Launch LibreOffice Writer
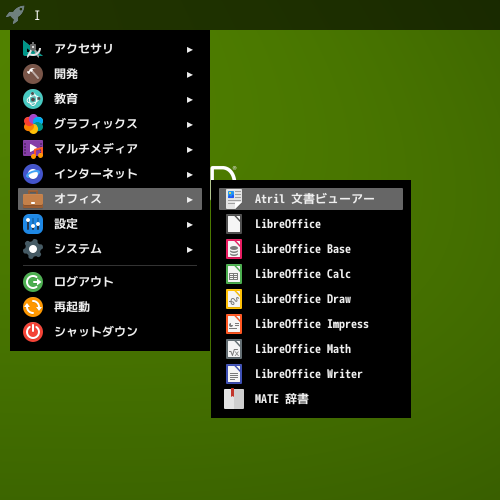The width and height of the screenshot is (500, 500). pyautogui.click(x=311, y=374)
